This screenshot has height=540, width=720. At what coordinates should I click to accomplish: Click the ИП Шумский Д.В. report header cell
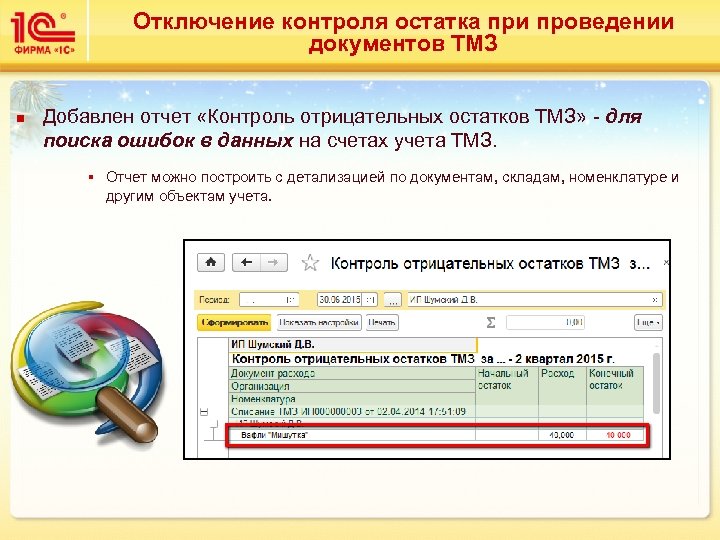tap(352, 344)
